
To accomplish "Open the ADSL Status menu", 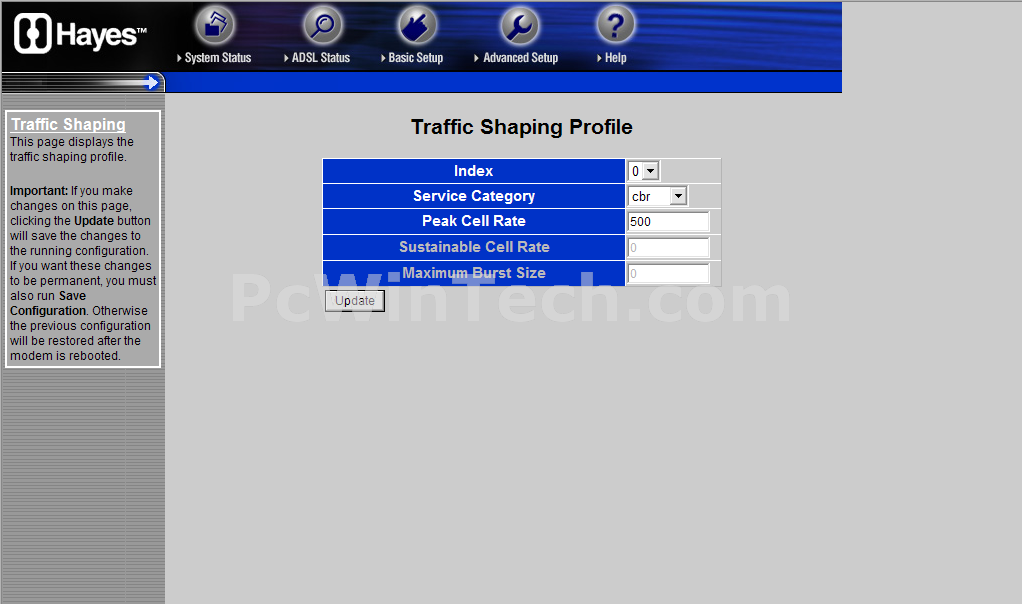I will tap(317, 58).
